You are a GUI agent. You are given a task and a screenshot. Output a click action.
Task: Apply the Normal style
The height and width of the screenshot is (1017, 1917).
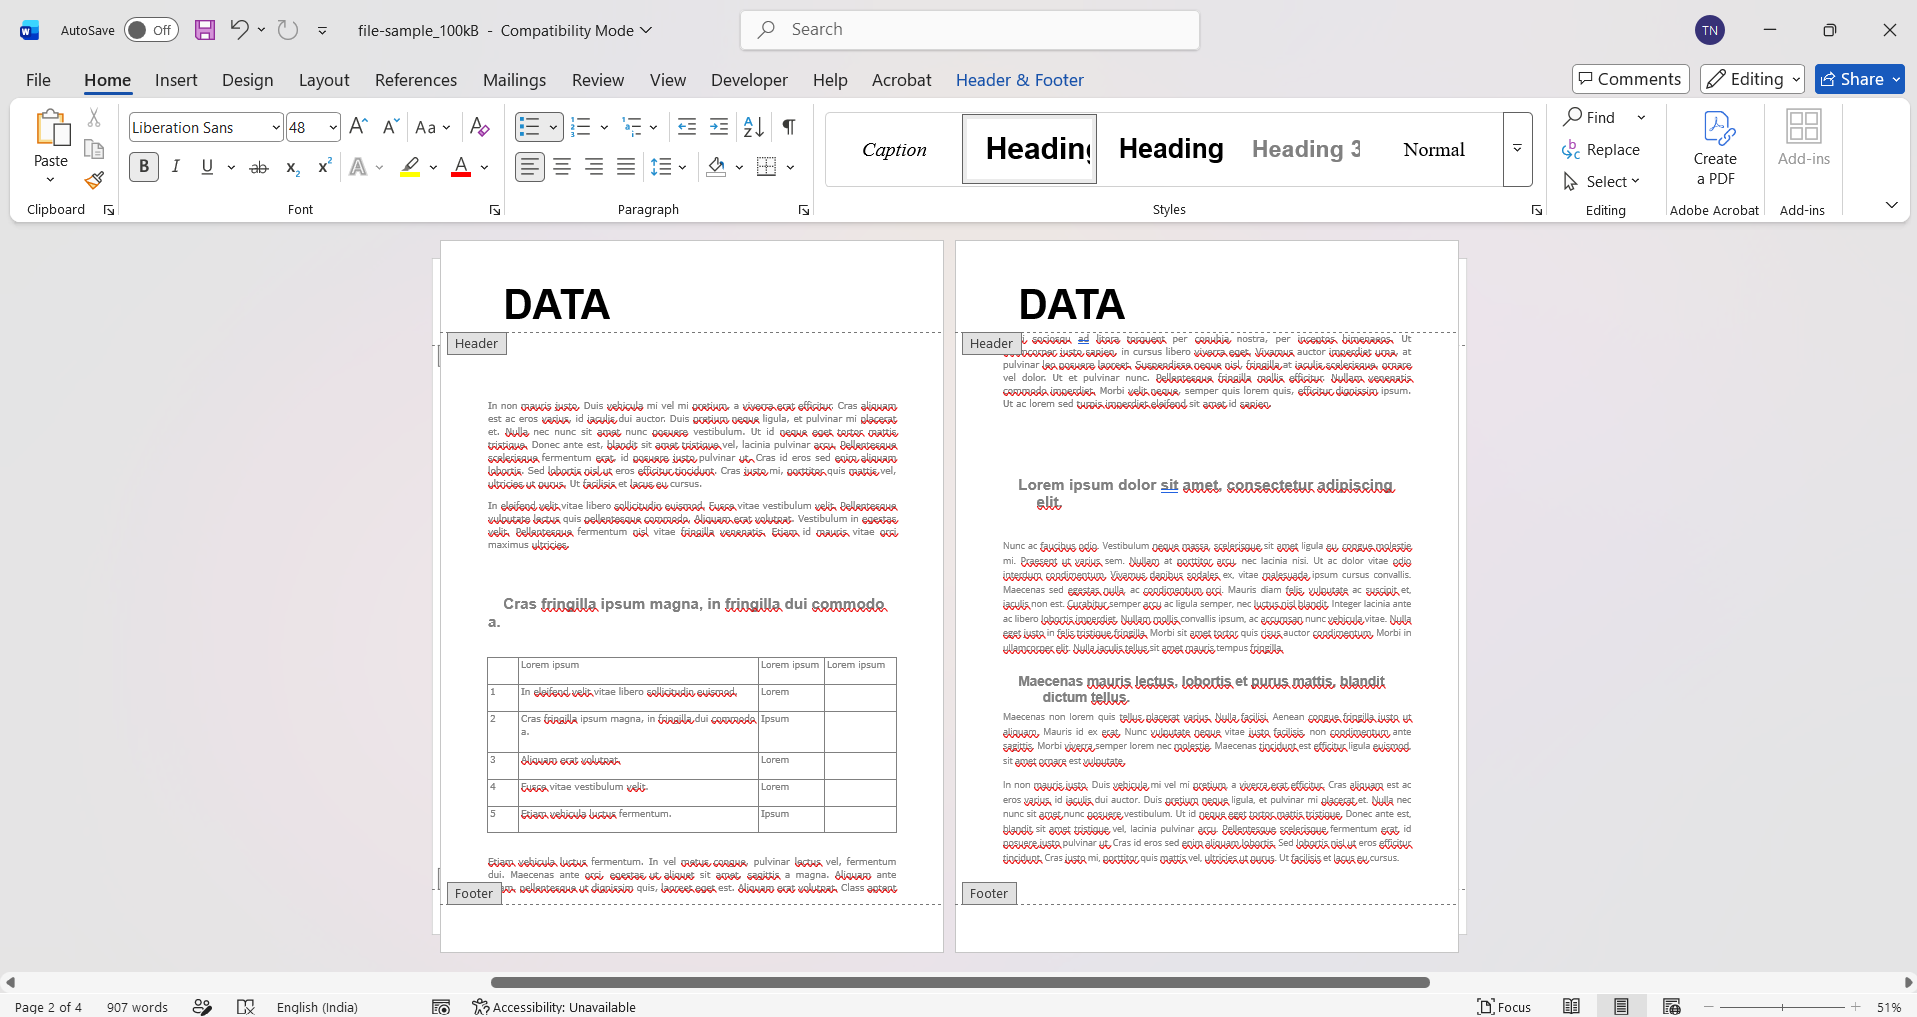coord(1434,149)
